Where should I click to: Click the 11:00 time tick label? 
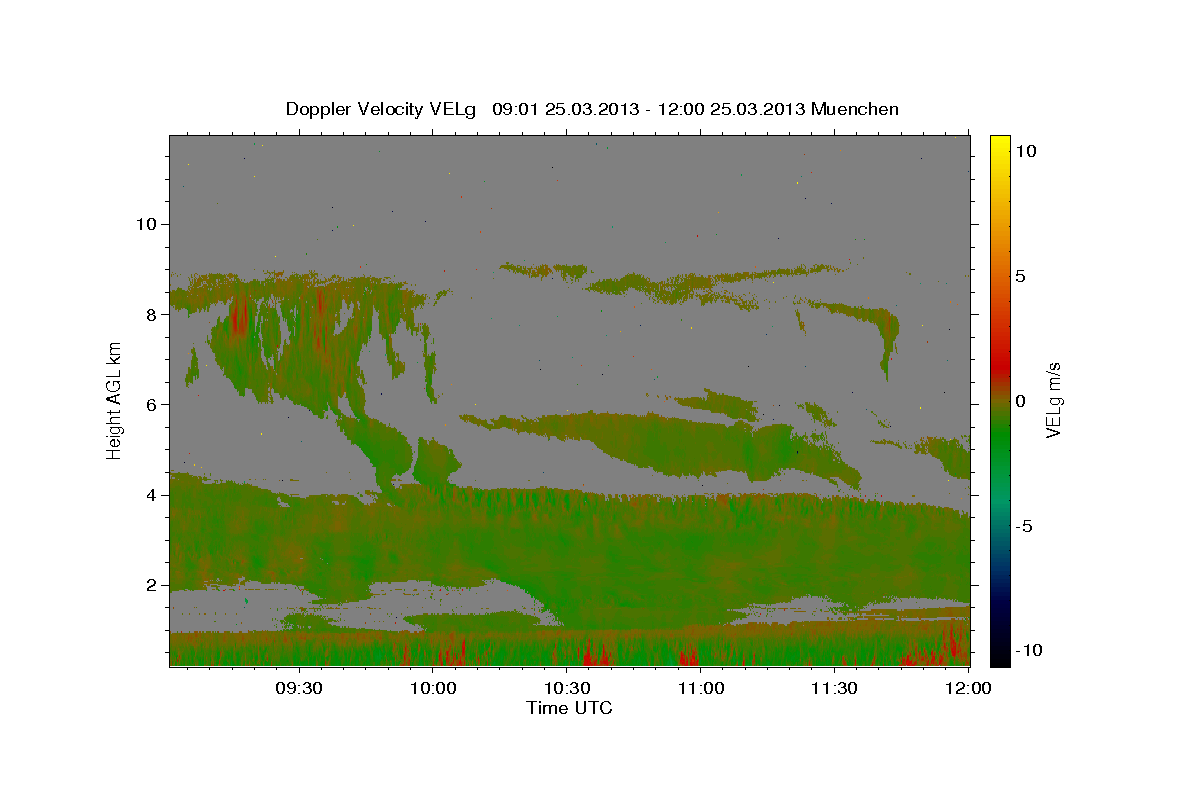point(701,688)
